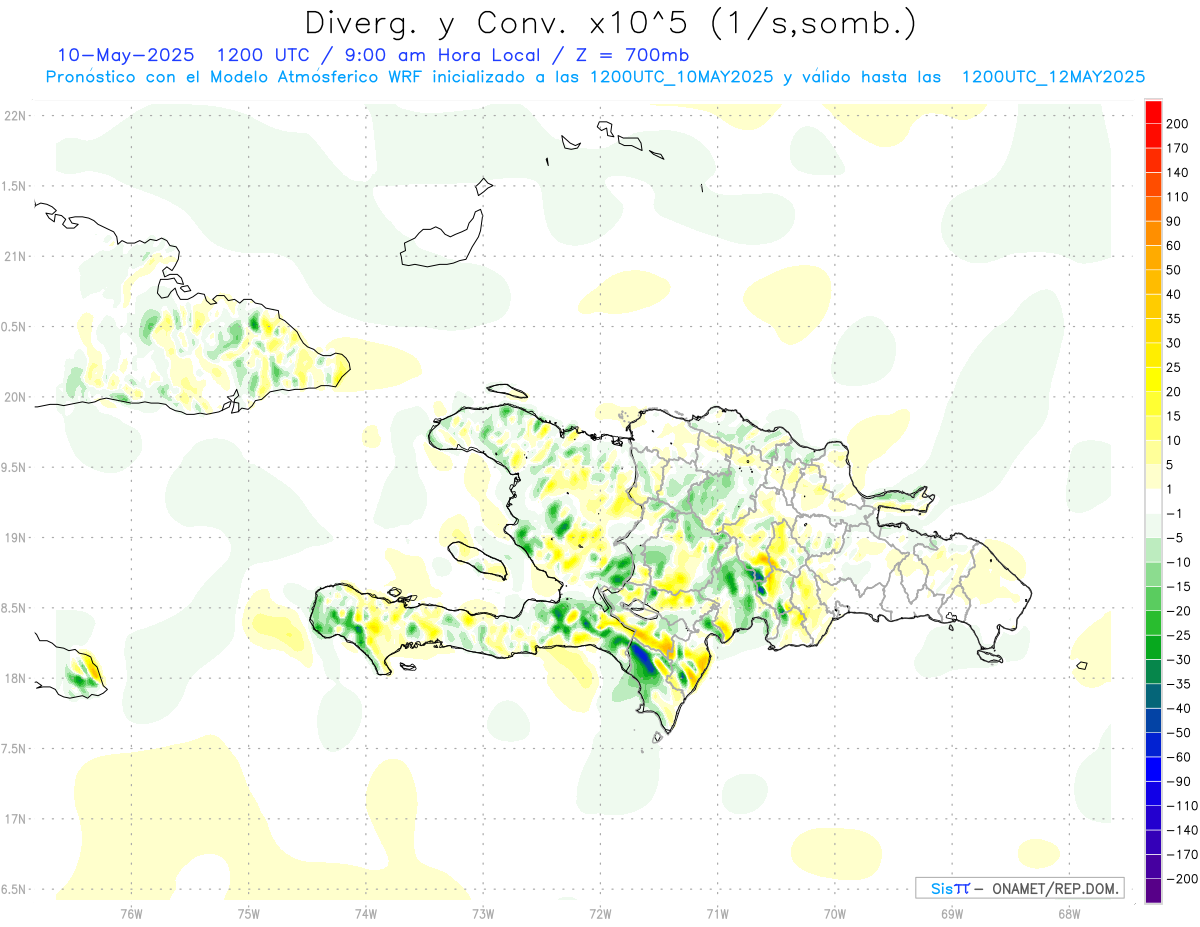Click the '8.5N' latitude label
1200x927 pixels.
click(15, 608)
